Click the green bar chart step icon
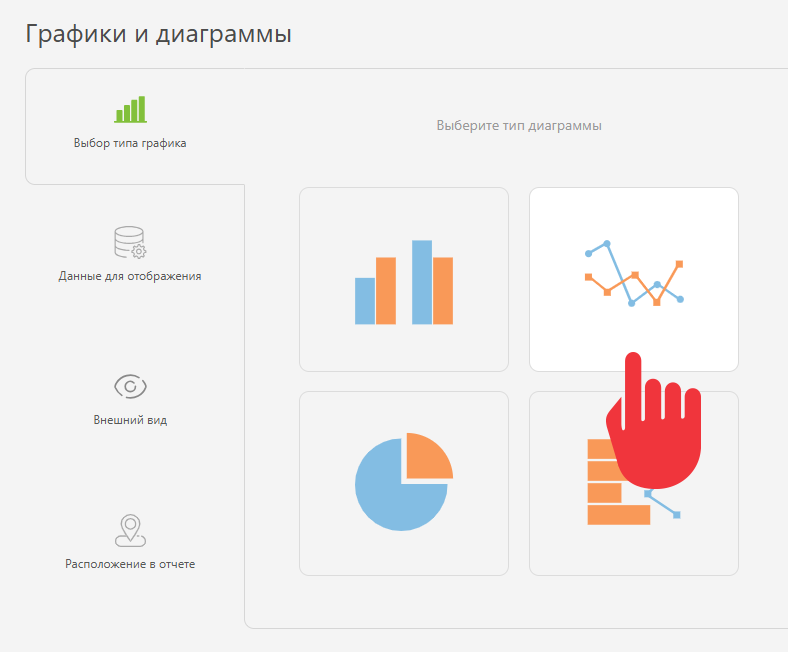 [x=130, y=109]
